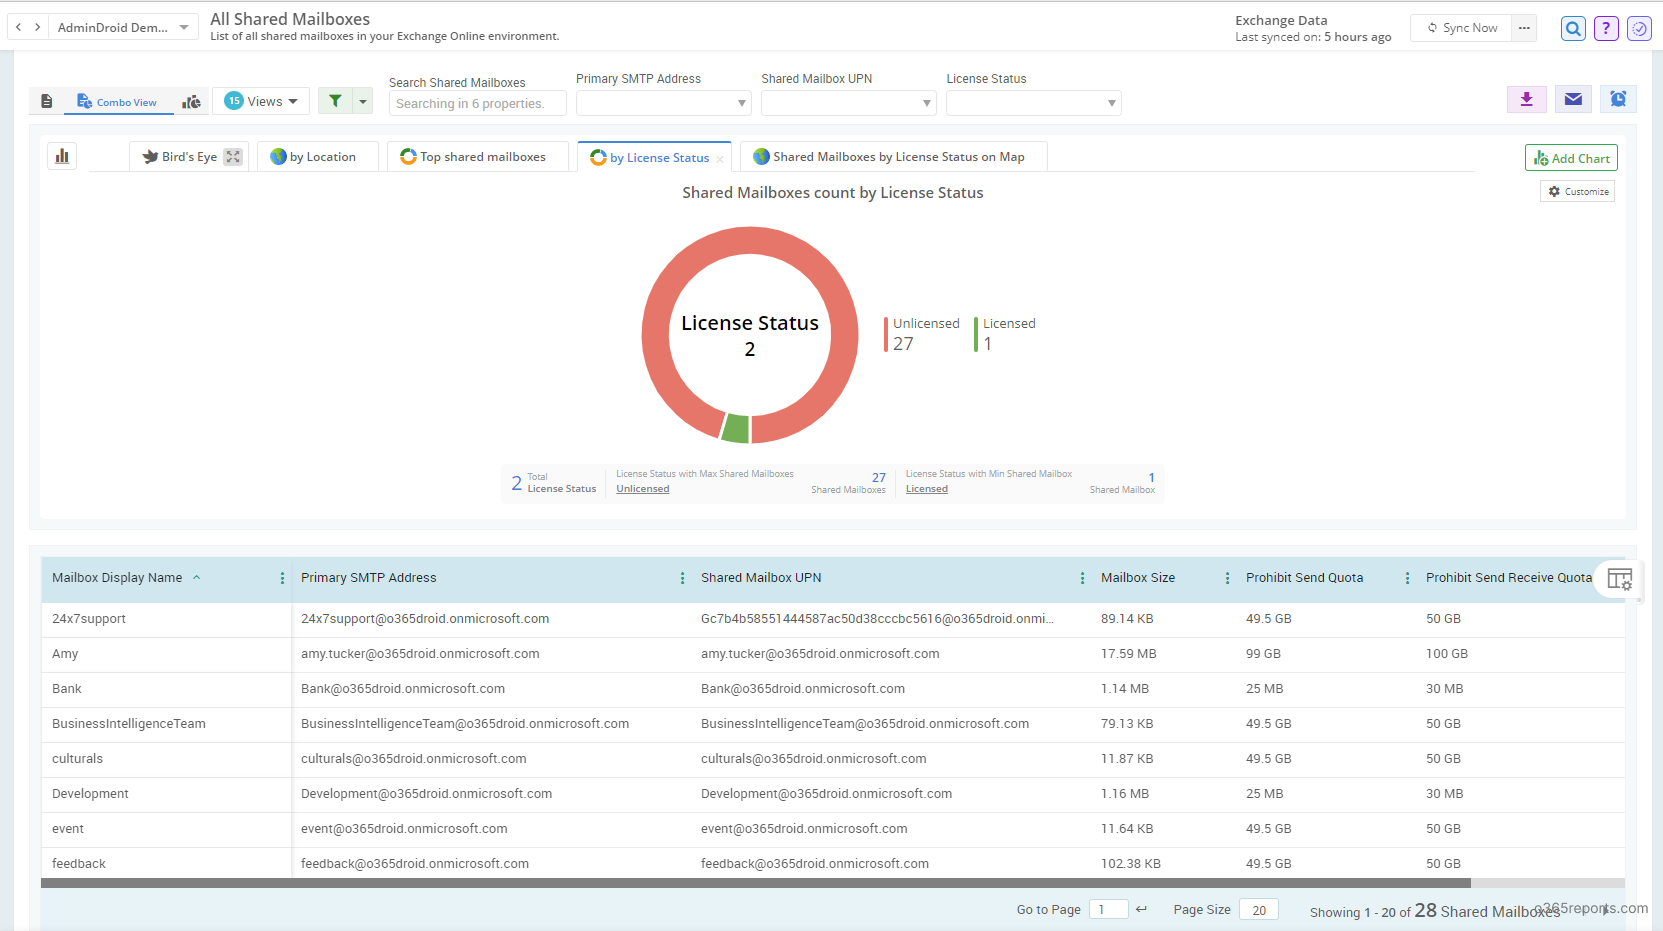Open the help question mark icon

[x=1606, y=29]
